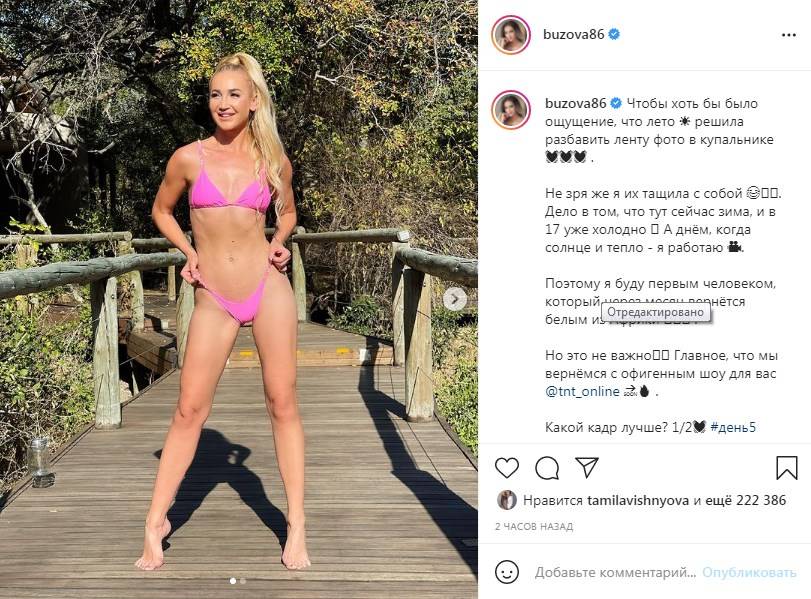Share post with paper plane icon
Image resolution: width=811 pixels, height=599 pixels.
pos(587,467)
